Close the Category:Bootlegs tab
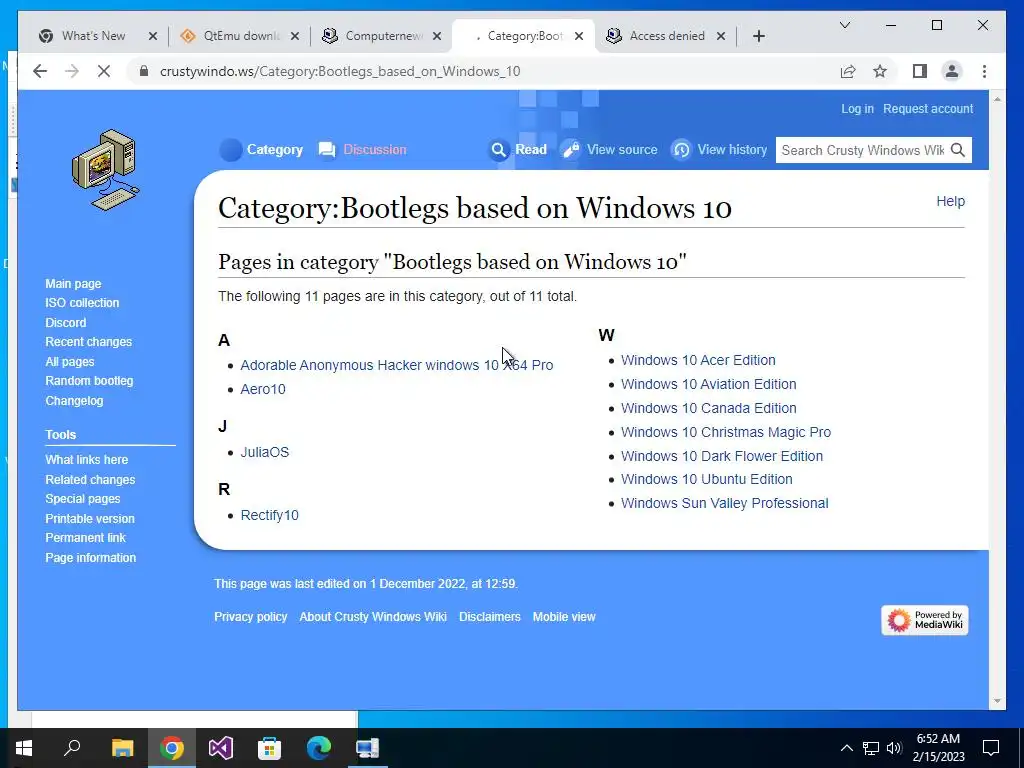Viewport: 1024px width, 768px height. (579, 36)
